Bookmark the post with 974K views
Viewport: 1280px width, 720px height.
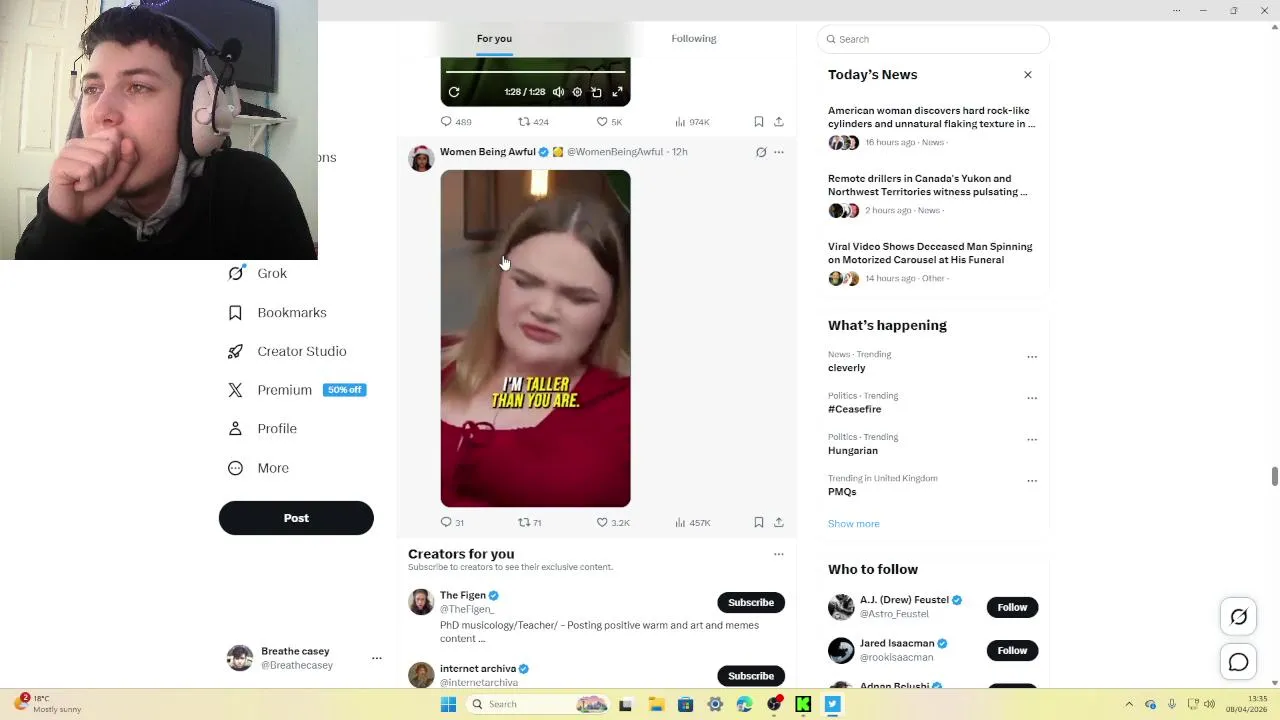759,122
